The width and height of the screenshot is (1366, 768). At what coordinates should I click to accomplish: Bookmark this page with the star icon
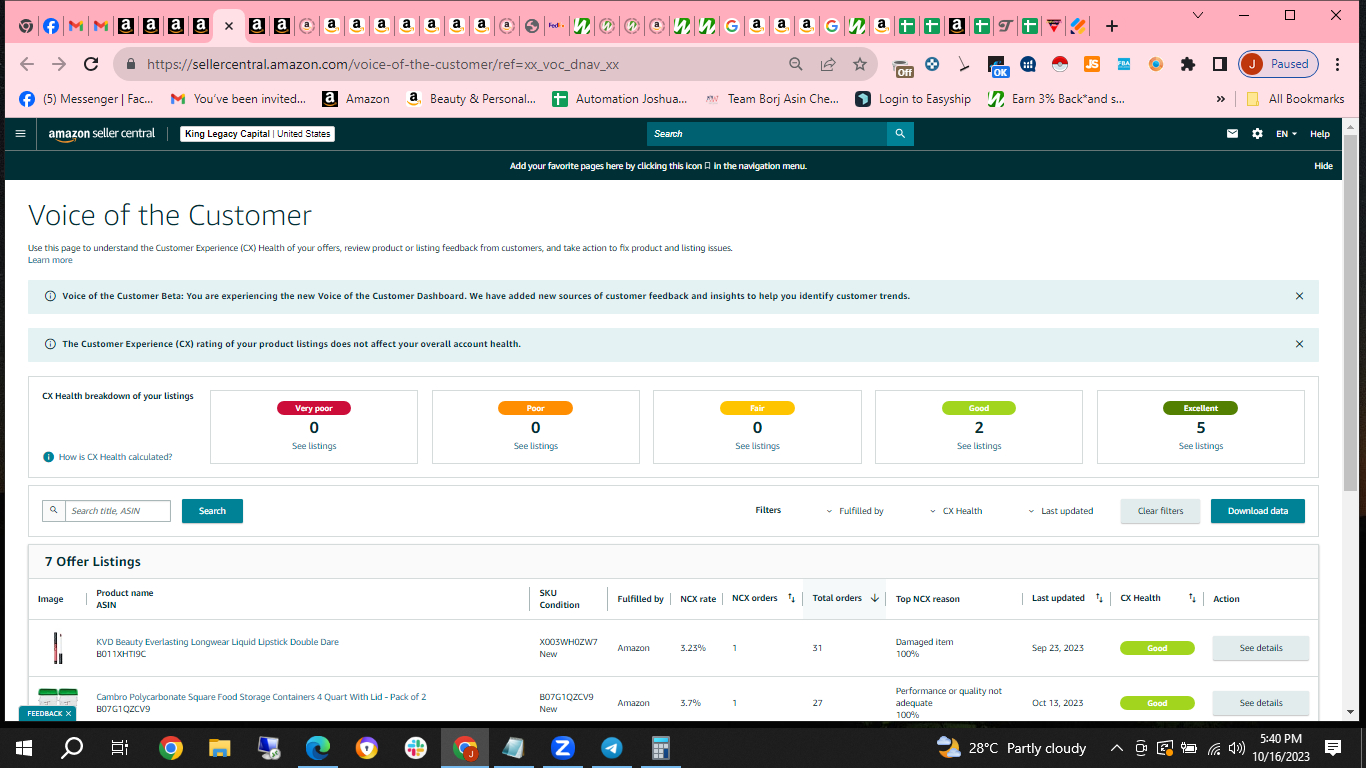coord(860,64)
